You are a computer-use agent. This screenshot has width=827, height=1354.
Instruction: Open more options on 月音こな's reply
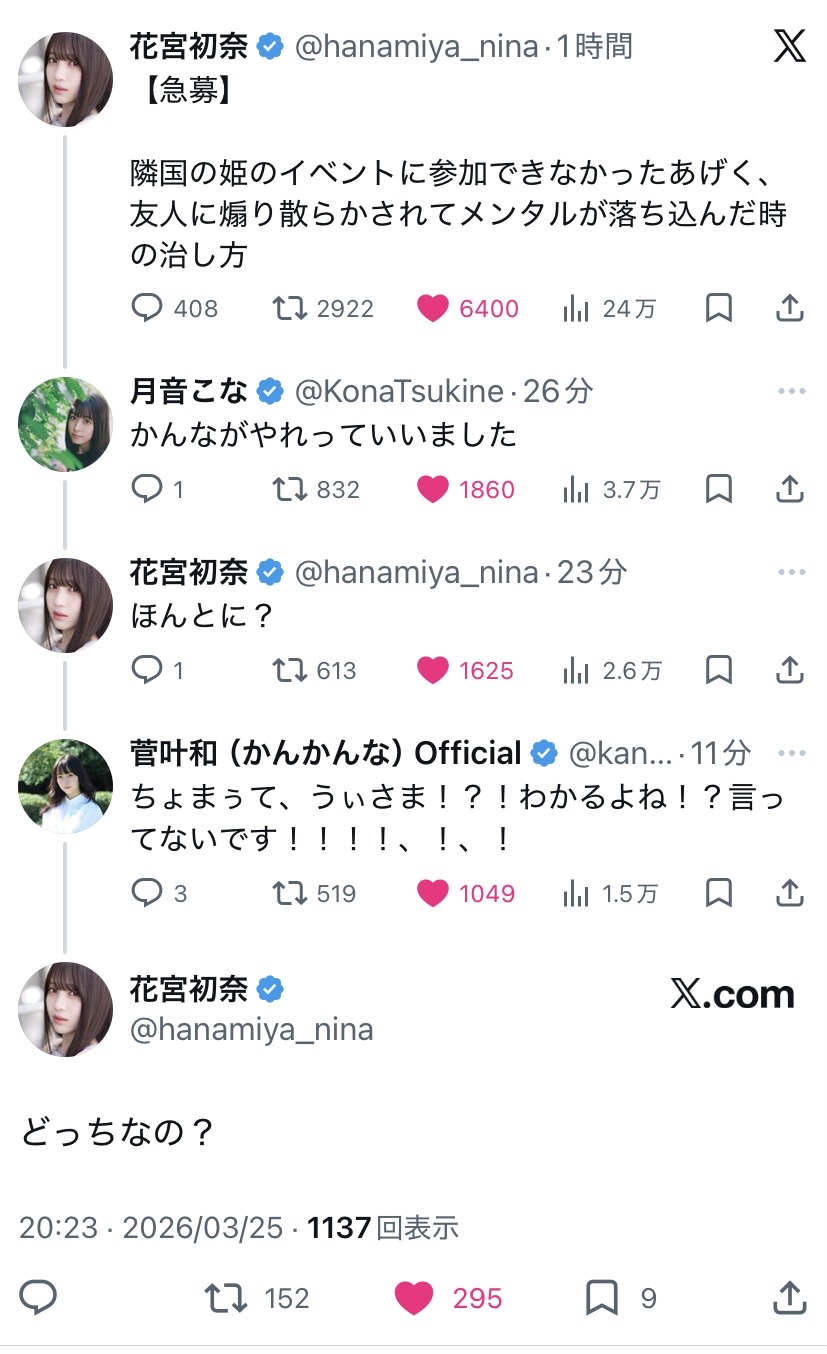point(791,391)
